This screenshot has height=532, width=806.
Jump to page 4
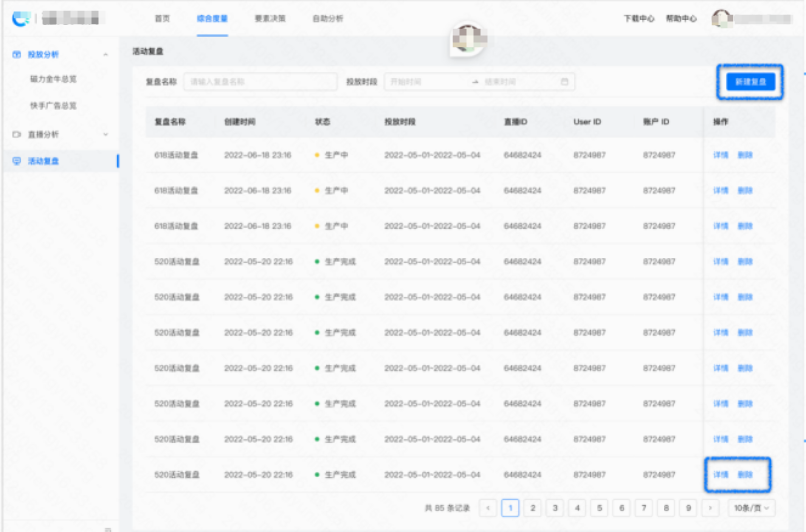(577, 508)
